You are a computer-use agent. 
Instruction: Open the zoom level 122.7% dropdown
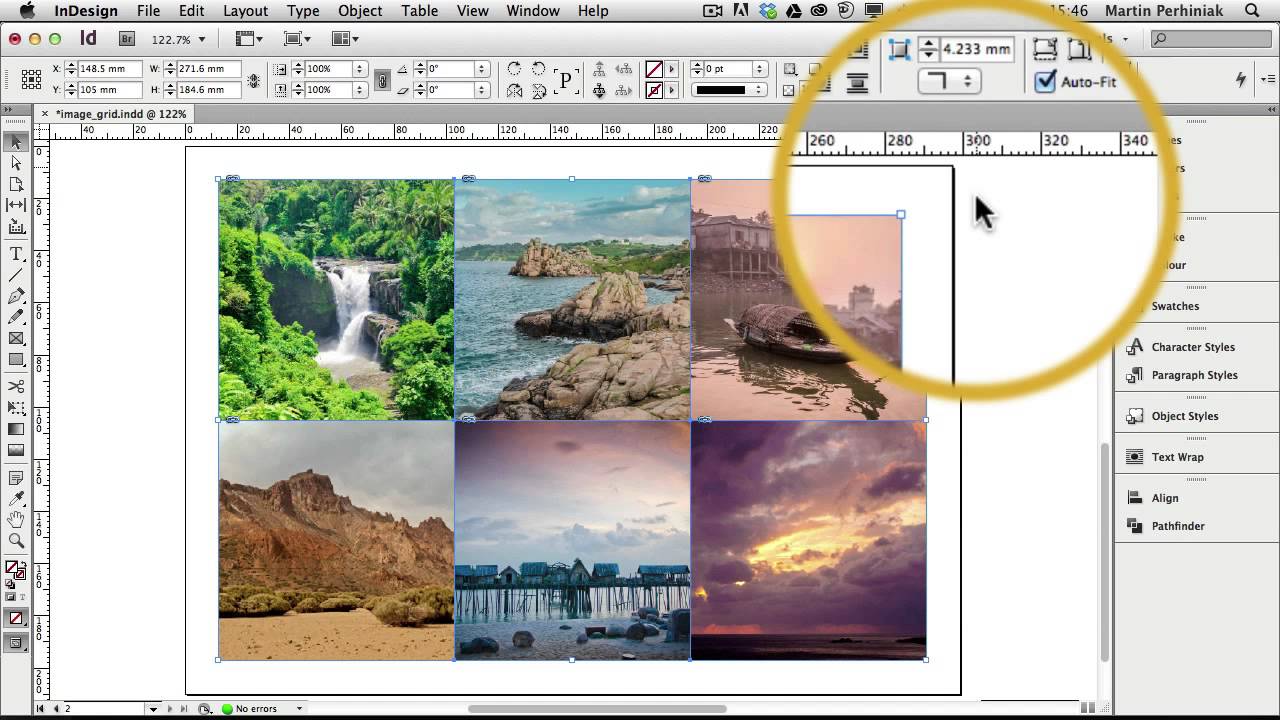tap(201, 40)
